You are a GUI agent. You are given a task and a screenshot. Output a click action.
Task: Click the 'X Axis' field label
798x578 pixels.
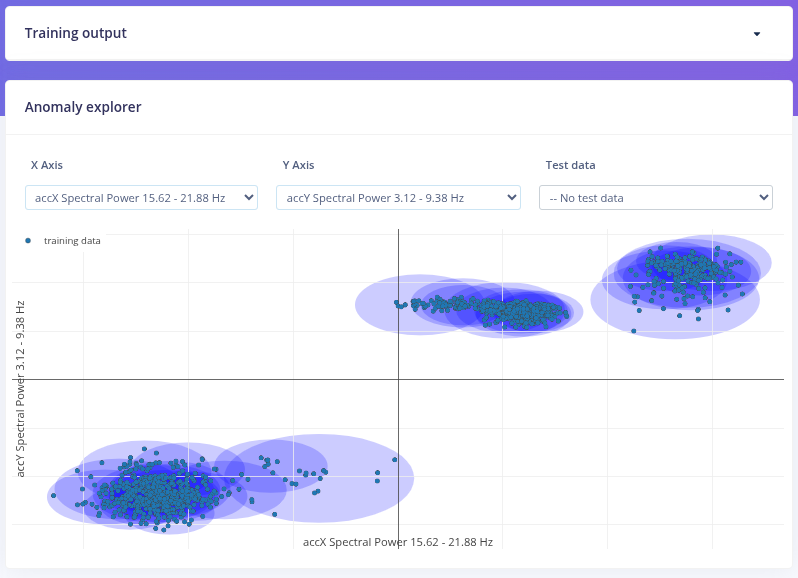[x=47, y=165]
